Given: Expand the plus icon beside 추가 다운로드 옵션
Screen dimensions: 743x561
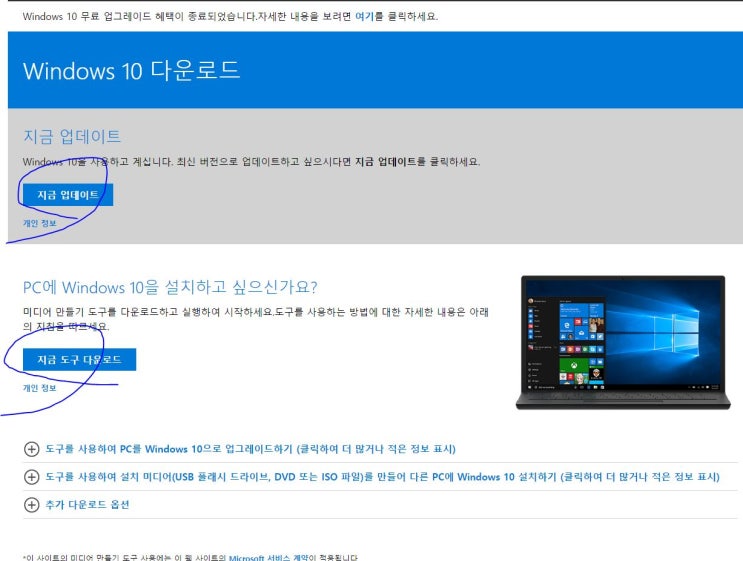Looking at the screenshot, I should point(31,505).
